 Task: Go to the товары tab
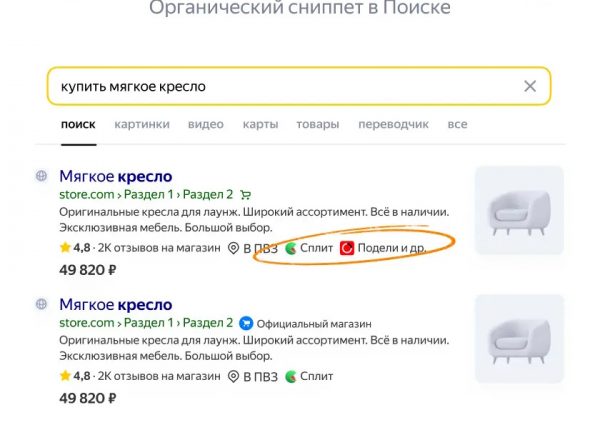(317, 125)
